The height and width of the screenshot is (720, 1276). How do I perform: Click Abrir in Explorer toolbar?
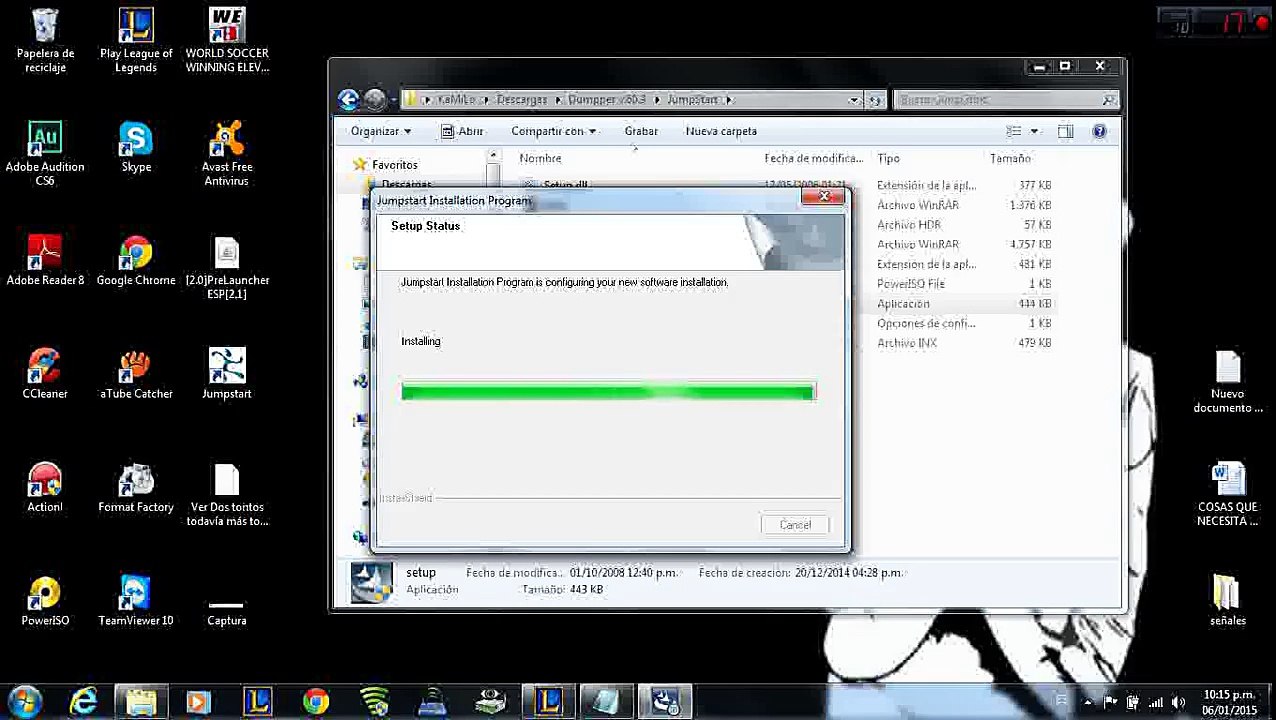tap(462, 131)
